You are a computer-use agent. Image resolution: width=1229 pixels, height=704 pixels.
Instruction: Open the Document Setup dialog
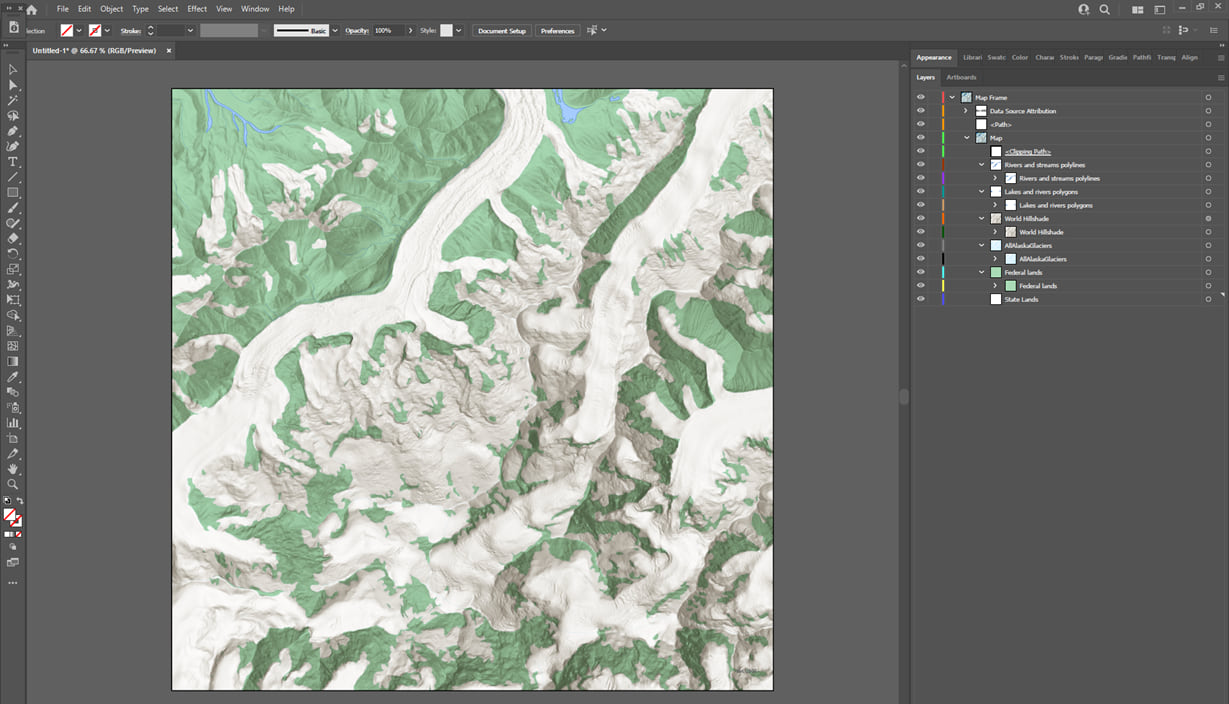coord(501,30)
